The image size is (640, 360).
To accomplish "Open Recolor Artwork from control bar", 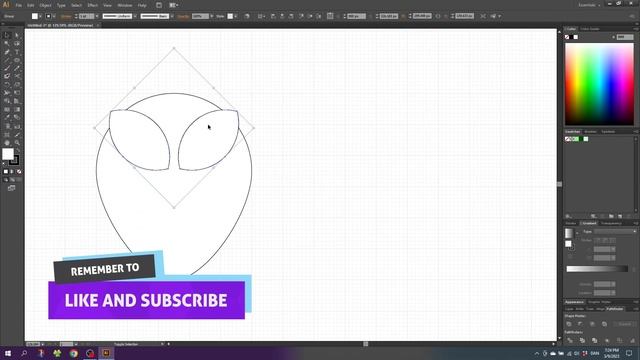I will point(247,16).
